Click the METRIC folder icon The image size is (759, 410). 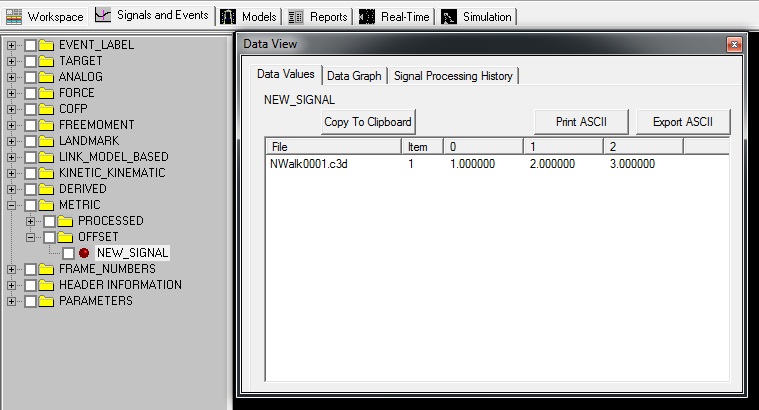coord(46,205)
